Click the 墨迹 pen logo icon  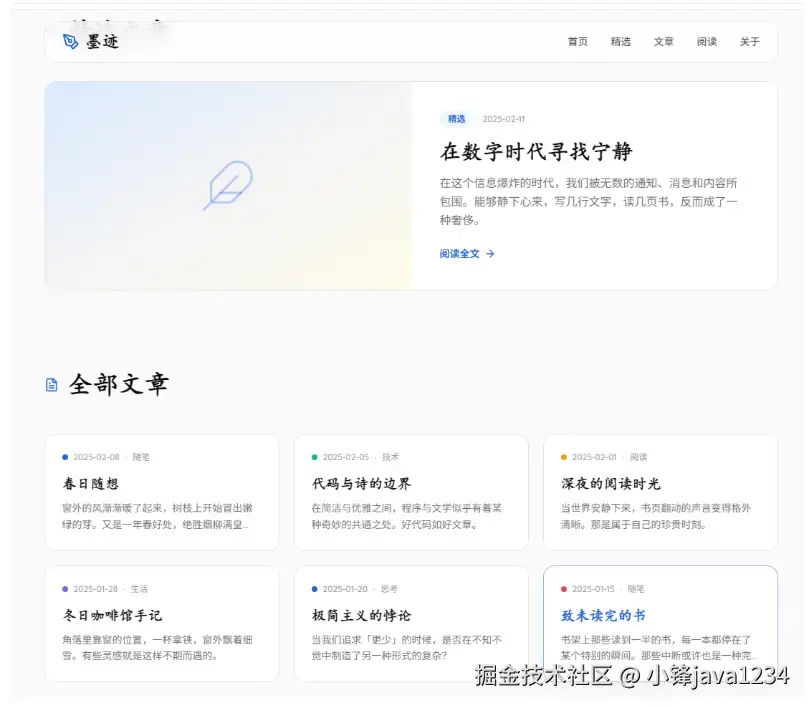click(x=70, y=41)
